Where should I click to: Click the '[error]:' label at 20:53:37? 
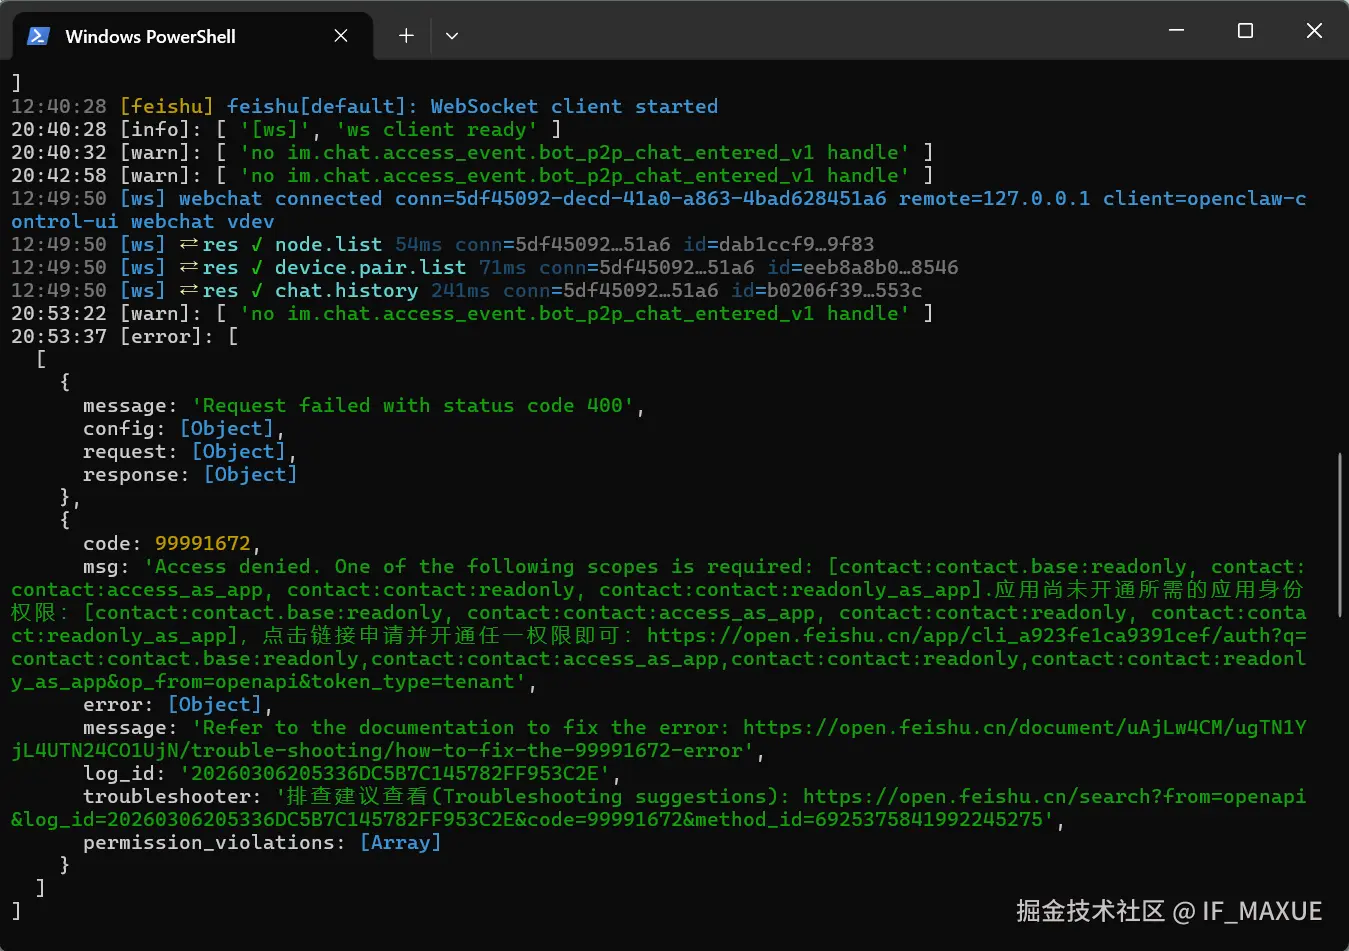(167, 337)
